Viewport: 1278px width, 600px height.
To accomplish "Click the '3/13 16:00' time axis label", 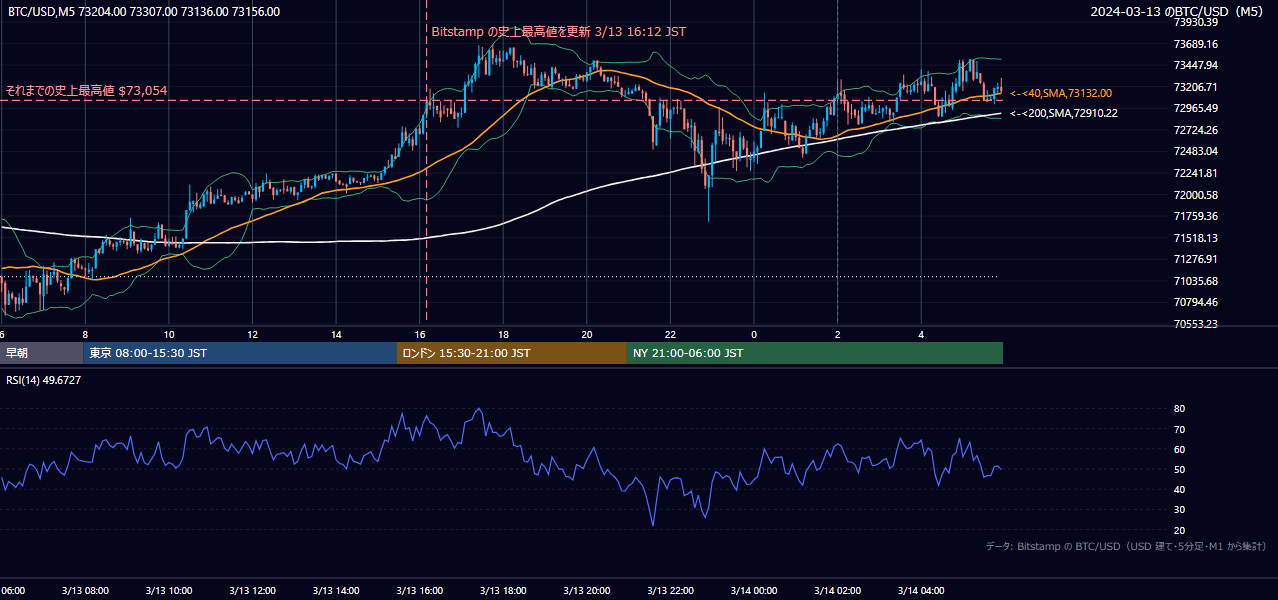I will (x=420, y=591).
